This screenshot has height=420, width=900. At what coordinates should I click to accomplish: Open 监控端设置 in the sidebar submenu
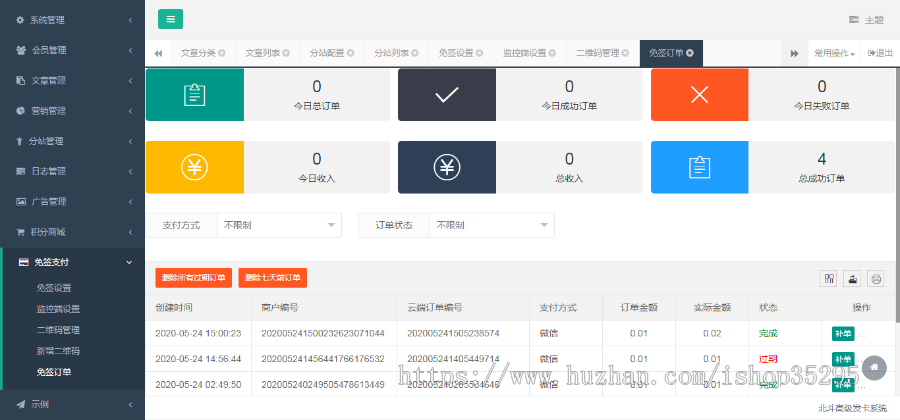(58, 309)
